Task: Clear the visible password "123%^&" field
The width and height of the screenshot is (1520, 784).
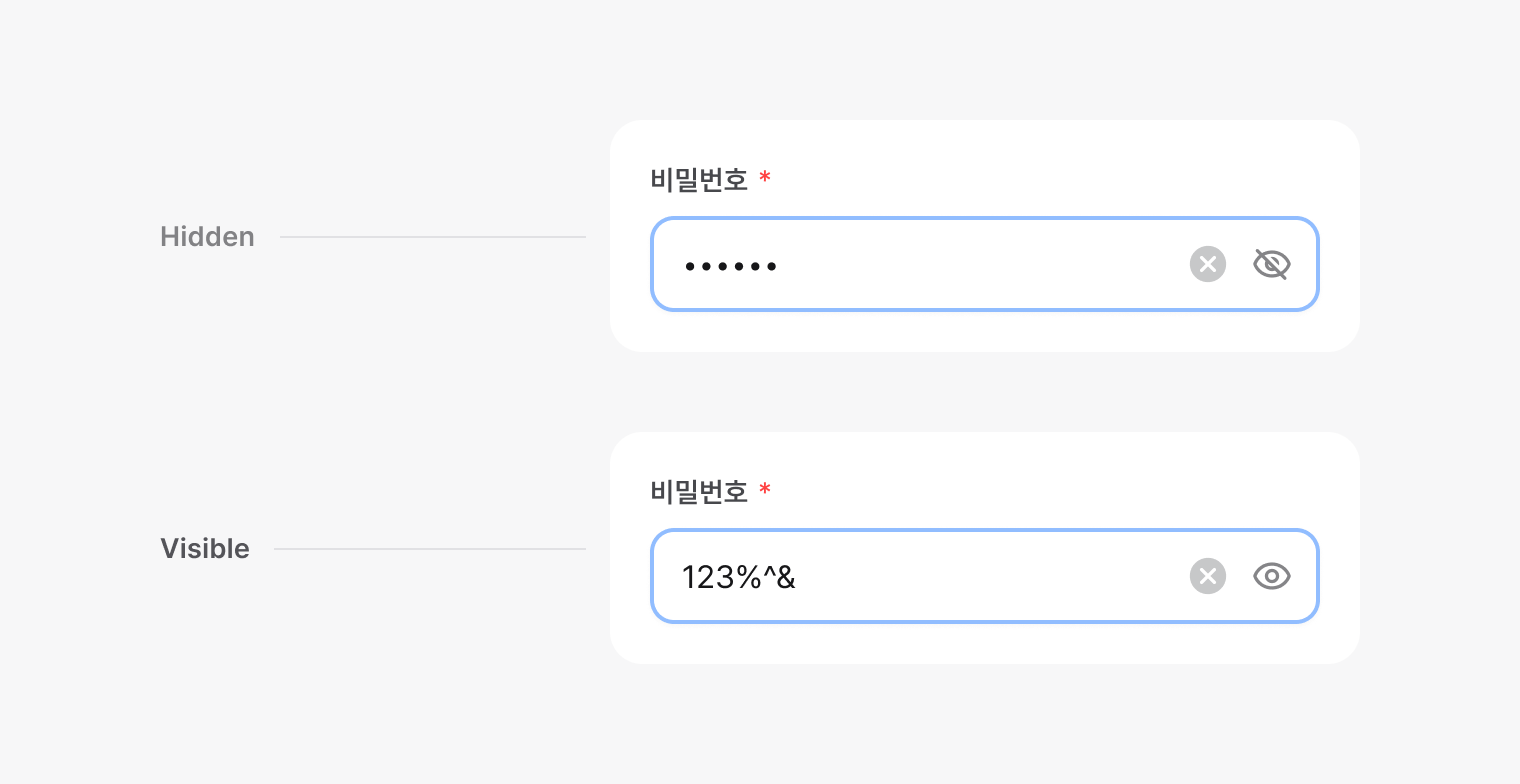Action: [x=1207, y=576]
